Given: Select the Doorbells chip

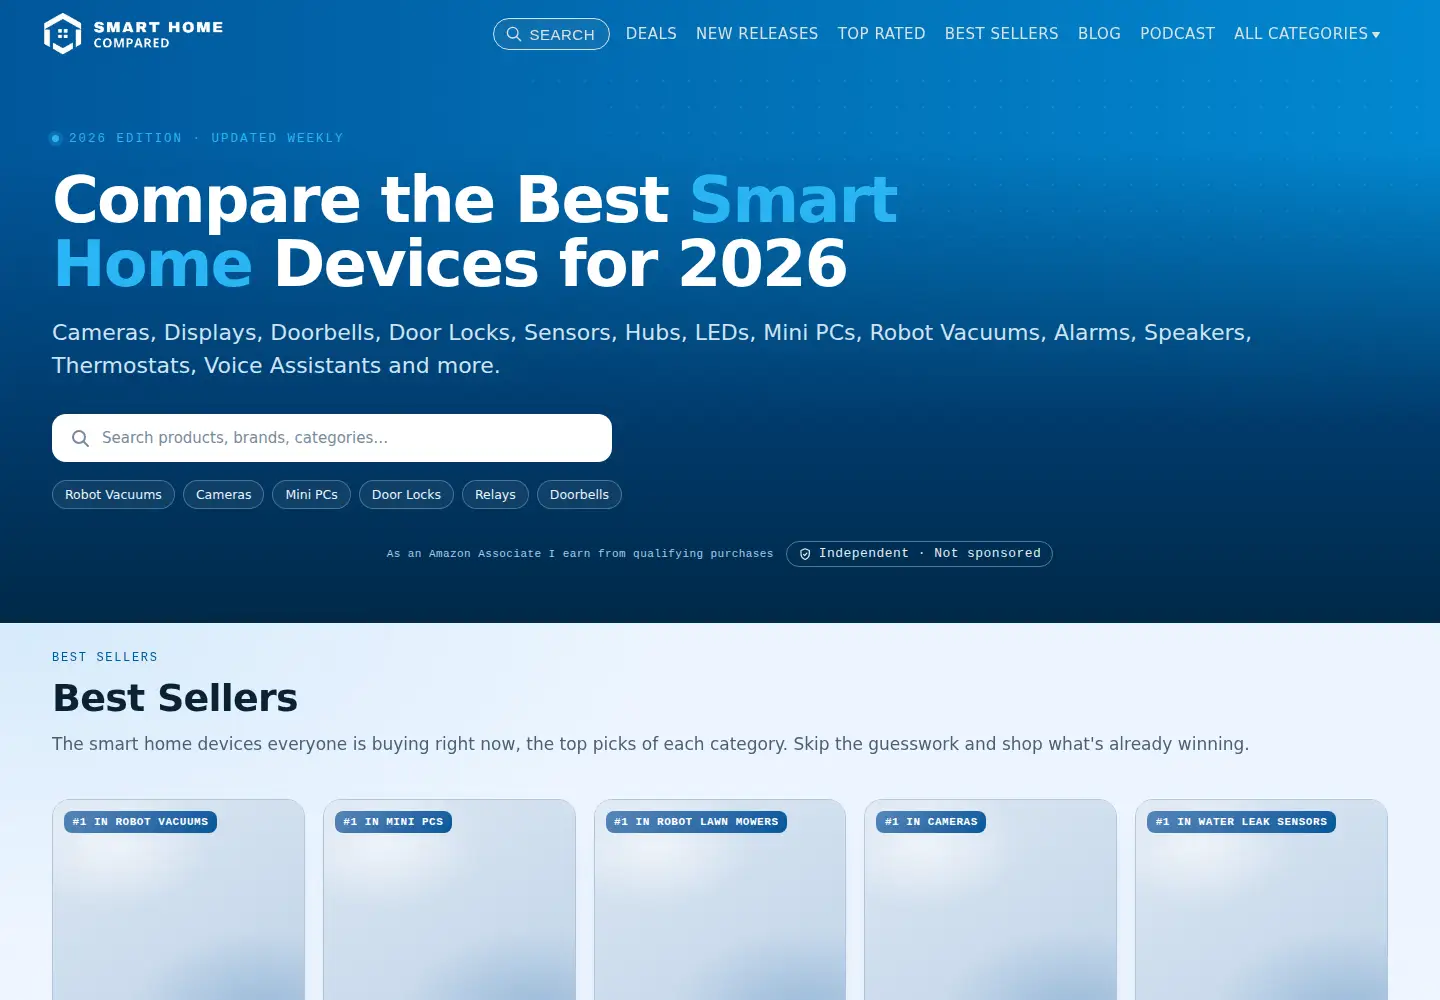Looking at the screenshot, I should pos(579,495).
